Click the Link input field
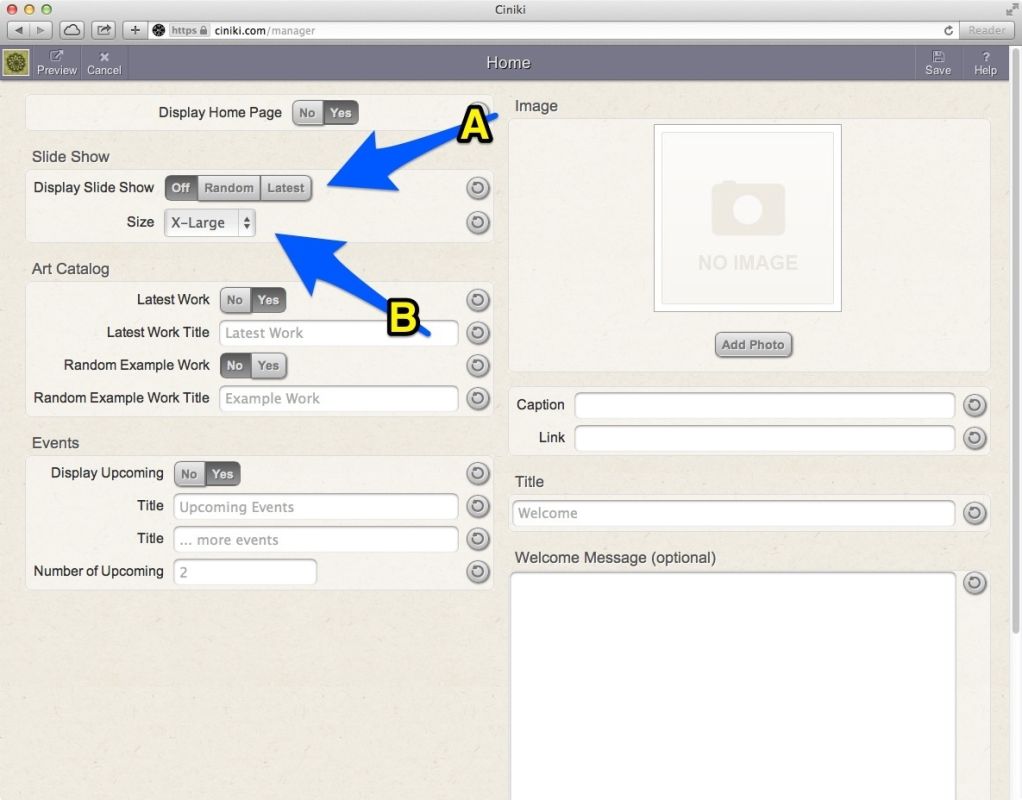1022x800 pixels. point(765,437)
